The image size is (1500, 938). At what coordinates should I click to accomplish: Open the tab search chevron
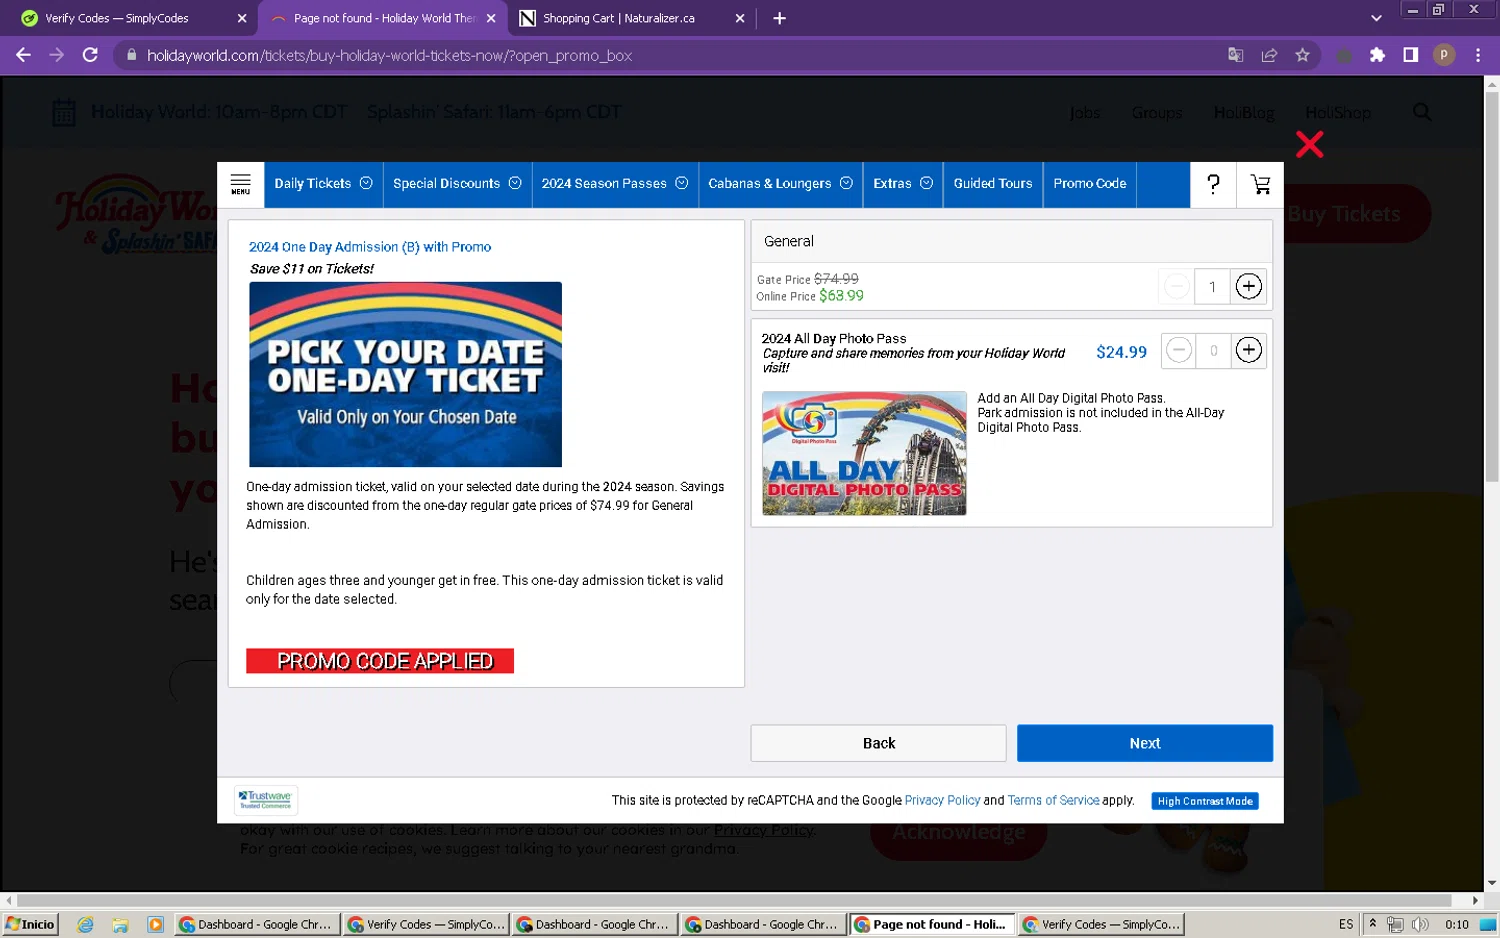click(x=1376, y=18)
